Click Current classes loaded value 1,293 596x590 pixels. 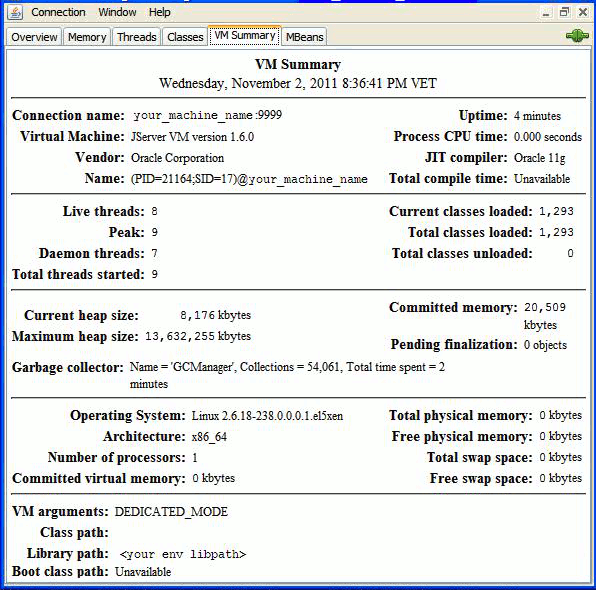(x=556, y=211)
